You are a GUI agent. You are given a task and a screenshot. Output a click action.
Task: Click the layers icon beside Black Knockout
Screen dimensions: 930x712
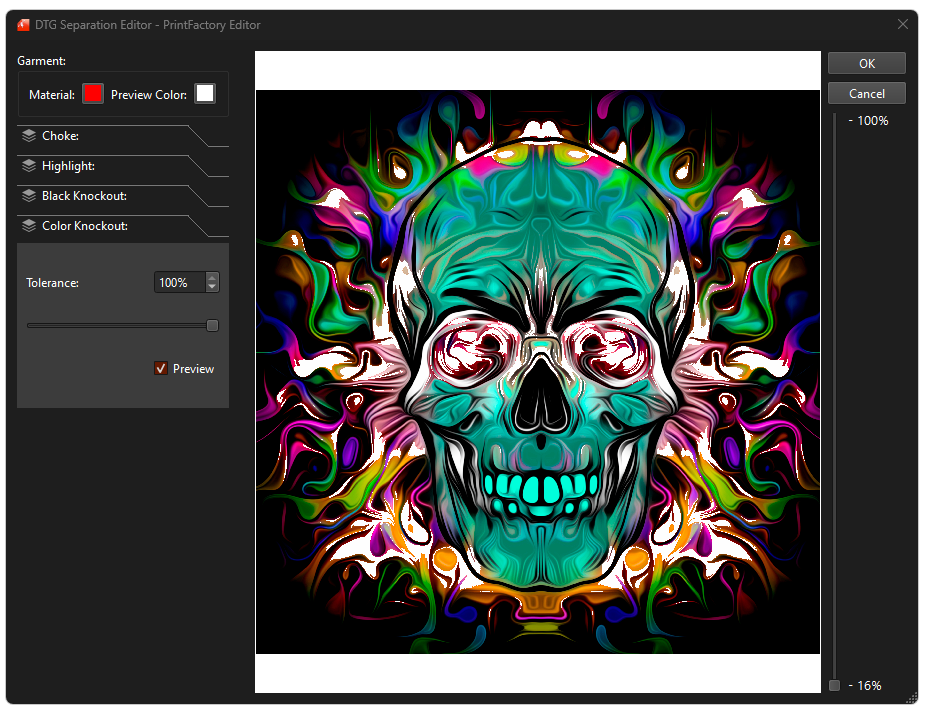coord(29,196)
